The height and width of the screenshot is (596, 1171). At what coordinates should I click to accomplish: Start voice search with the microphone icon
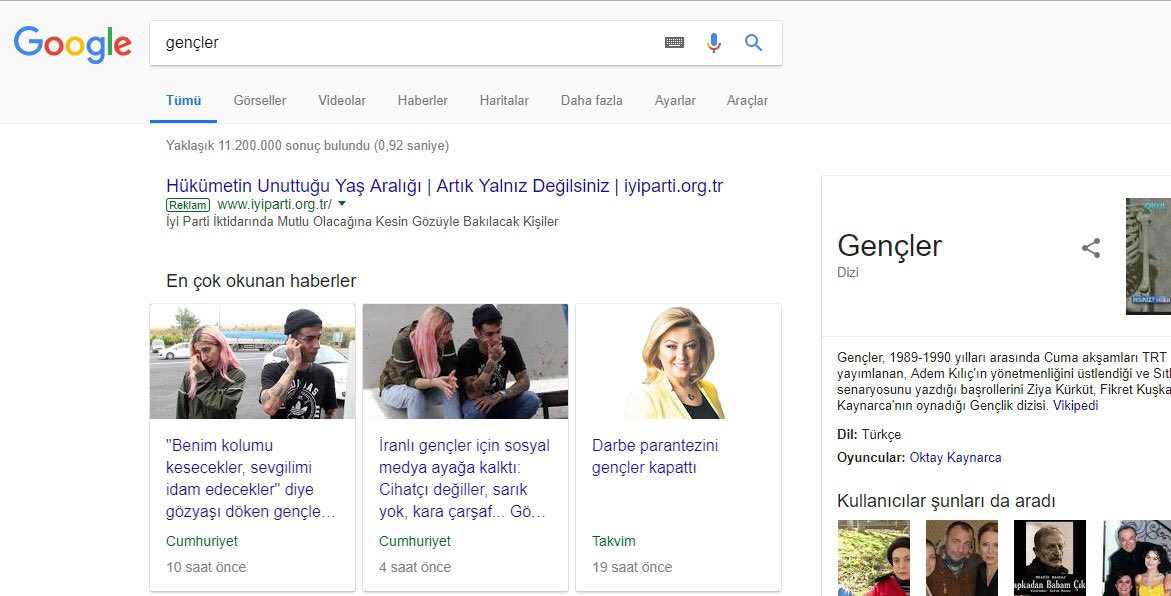point(713,42)
